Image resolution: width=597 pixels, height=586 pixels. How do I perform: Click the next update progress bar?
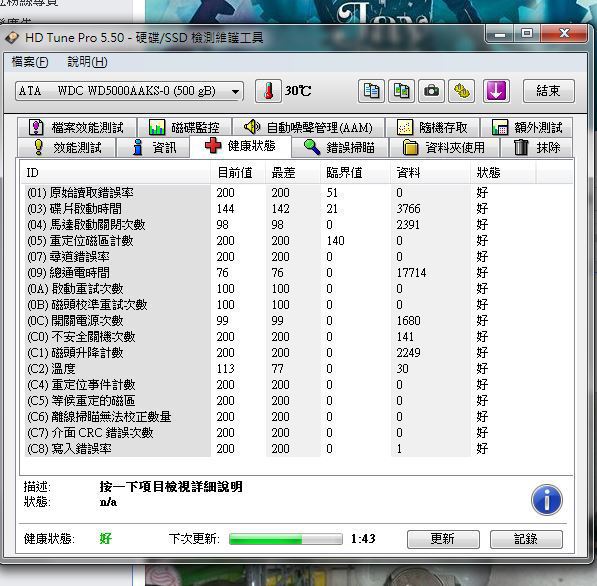click(x=286, y=539)
